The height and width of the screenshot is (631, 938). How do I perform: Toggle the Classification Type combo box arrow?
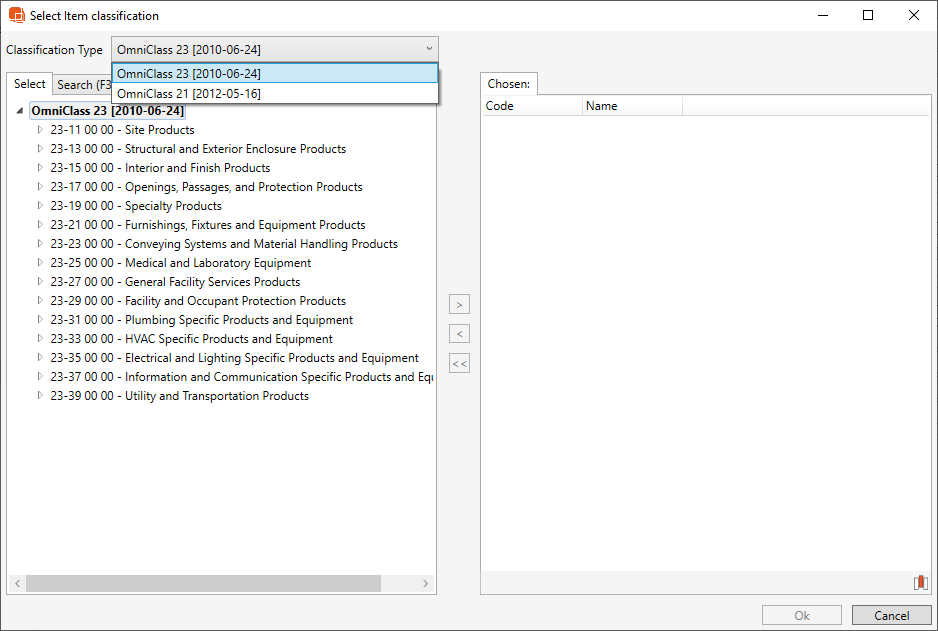pos(429,49)
